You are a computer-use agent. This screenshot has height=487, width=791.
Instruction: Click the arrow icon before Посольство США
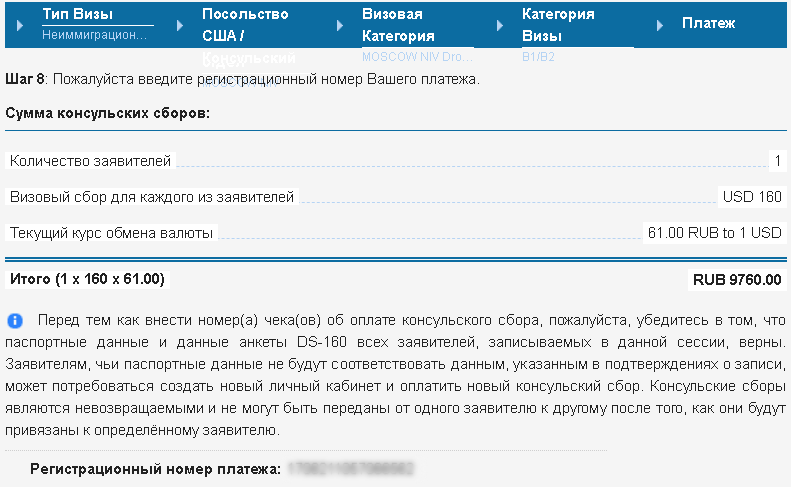click(180, 25)
